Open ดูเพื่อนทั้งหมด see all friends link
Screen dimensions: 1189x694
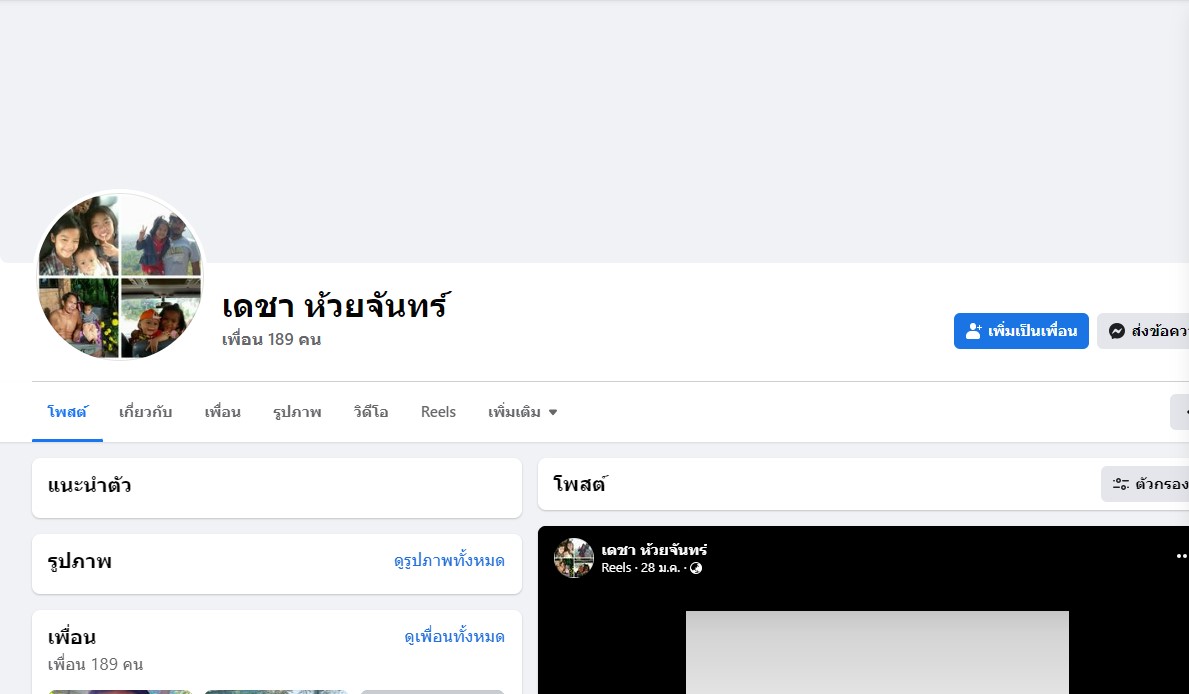point(454,637)
